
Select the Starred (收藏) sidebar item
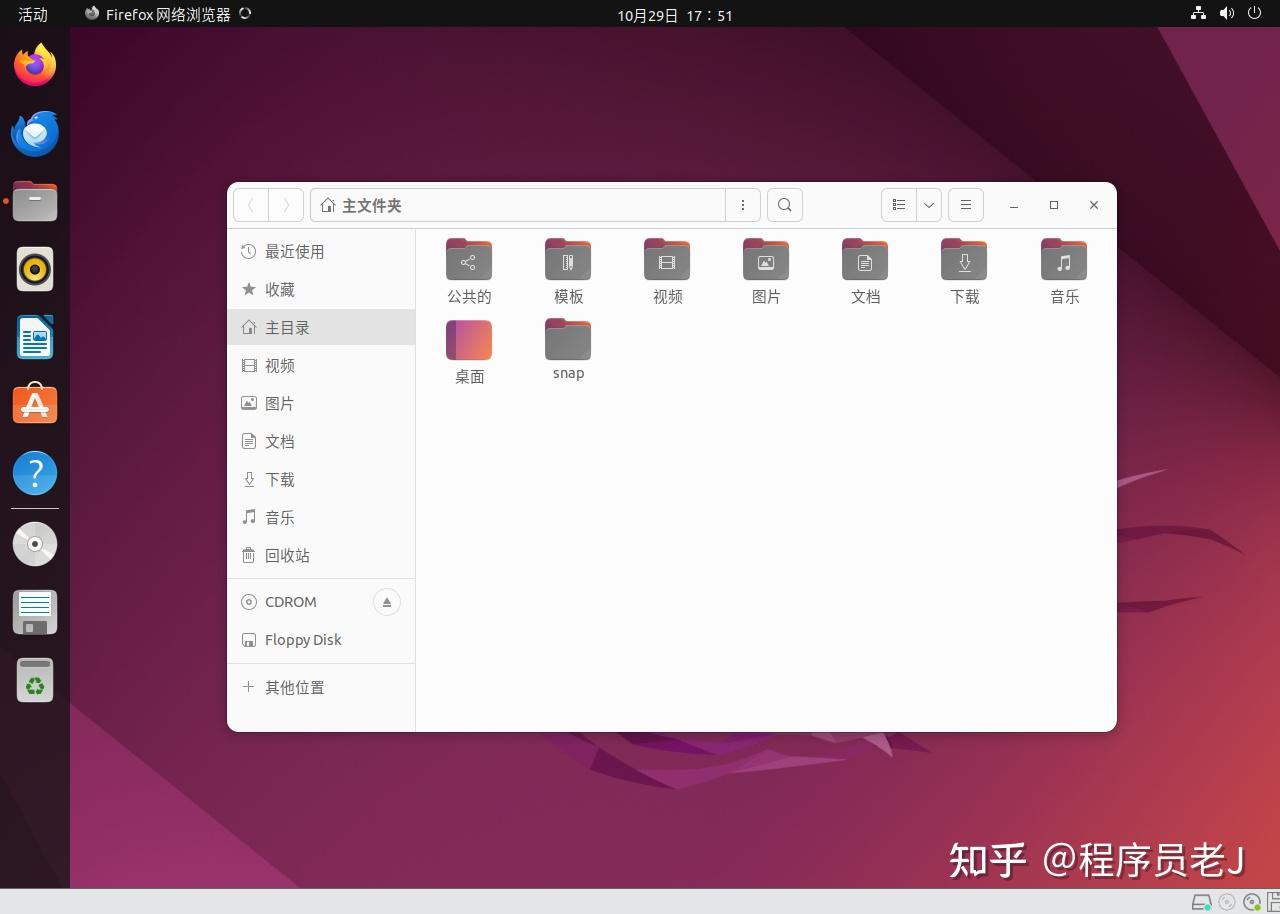click(x=279, y=289)
